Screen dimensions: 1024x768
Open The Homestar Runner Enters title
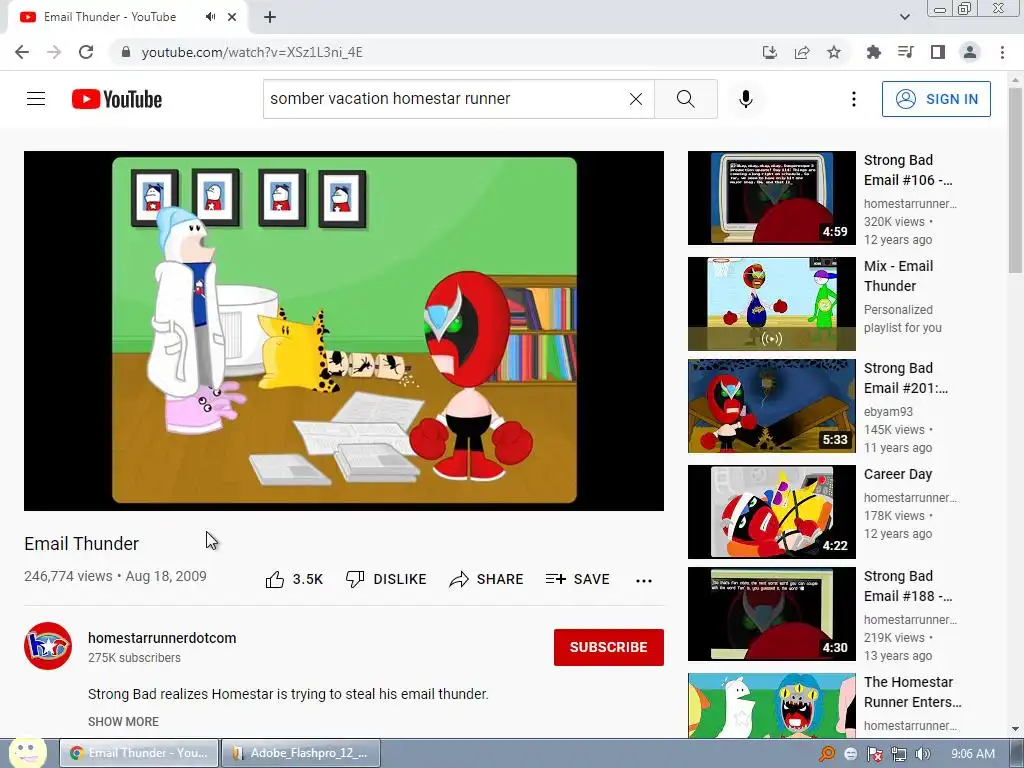pyautogui.click(x=912, y=692)
